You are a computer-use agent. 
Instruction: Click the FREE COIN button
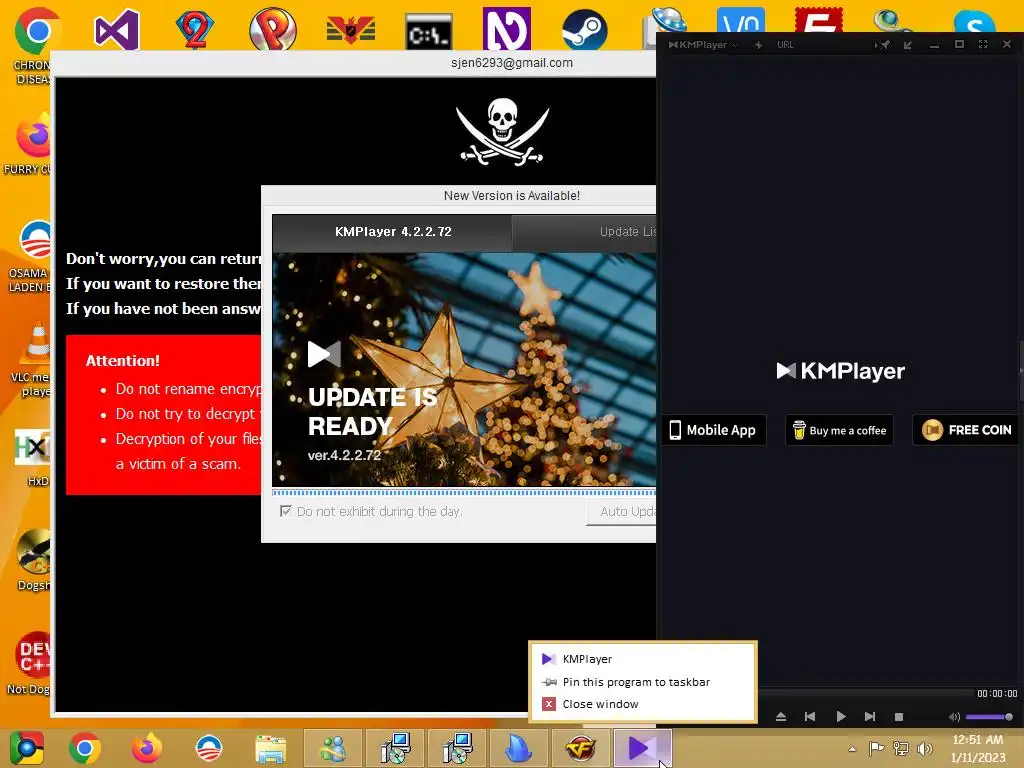(x=966, y=430)
